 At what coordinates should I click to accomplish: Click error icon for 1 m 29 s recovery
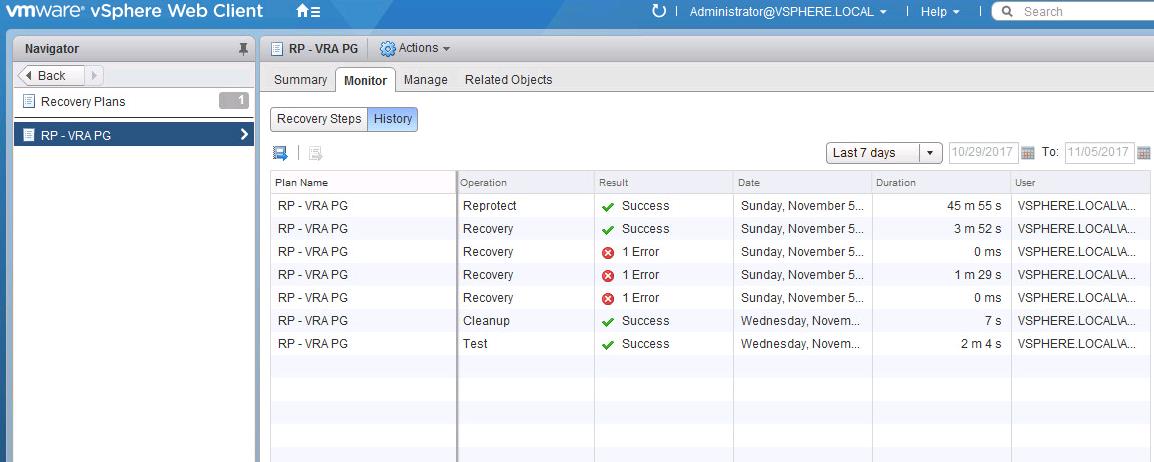tap(608, 276)
